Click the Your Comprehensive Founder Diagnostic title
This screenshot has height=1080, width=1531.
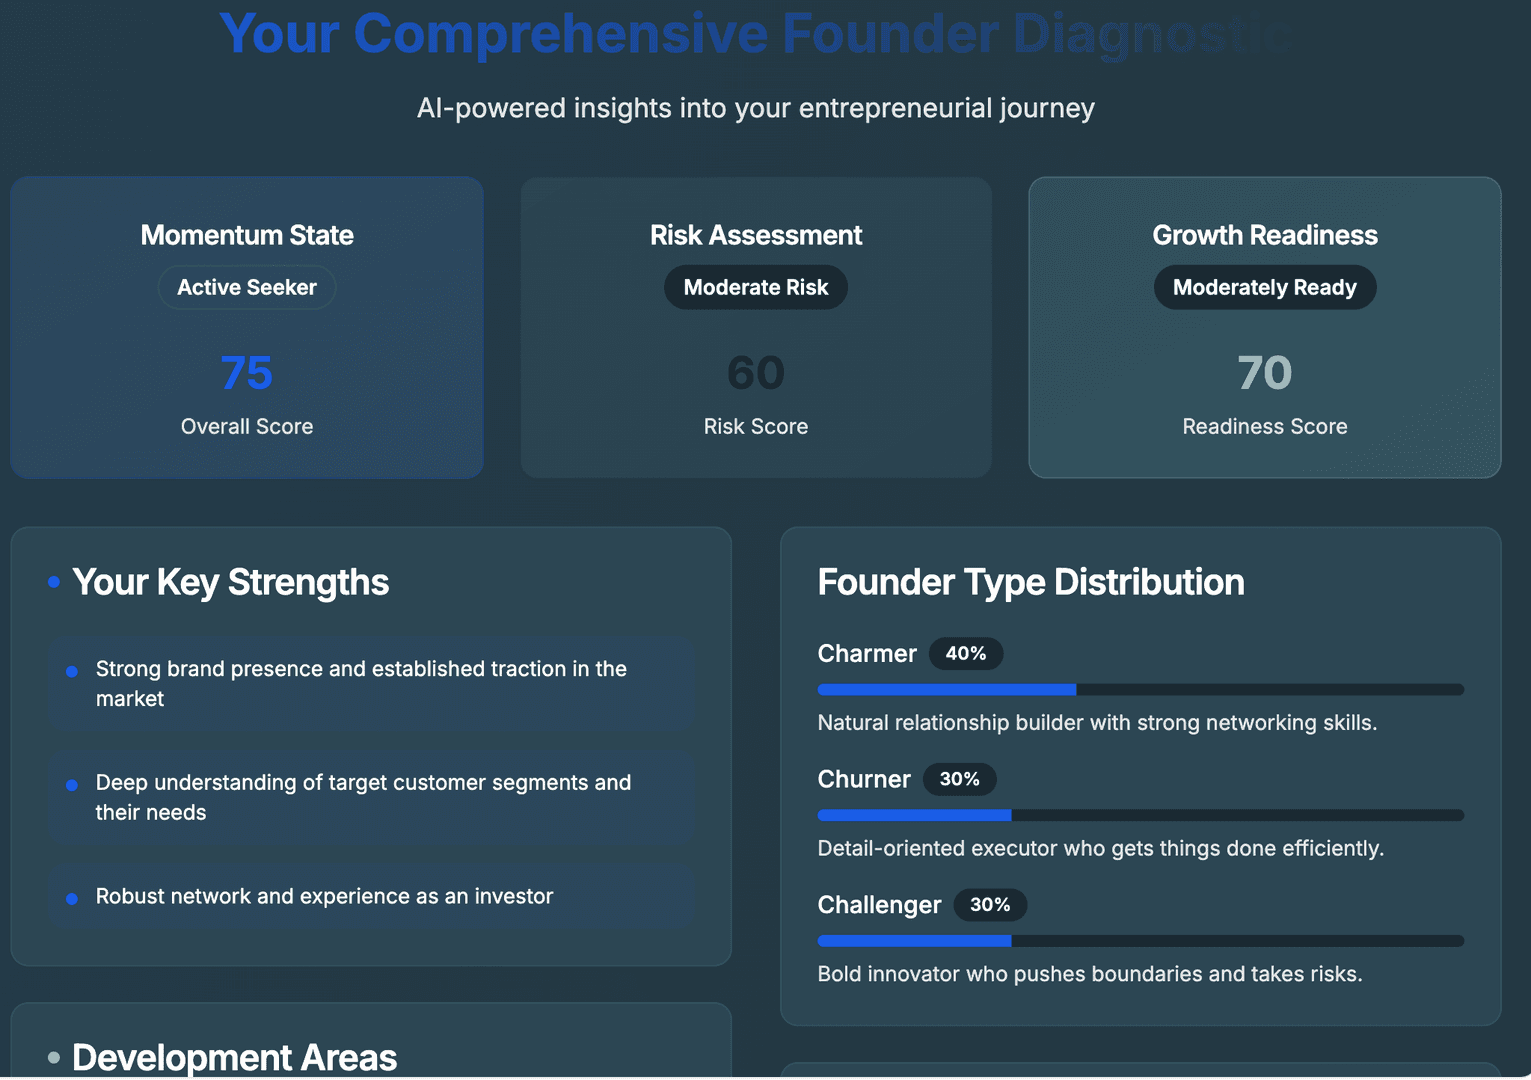pyautogui.click(x=755, y=33)
